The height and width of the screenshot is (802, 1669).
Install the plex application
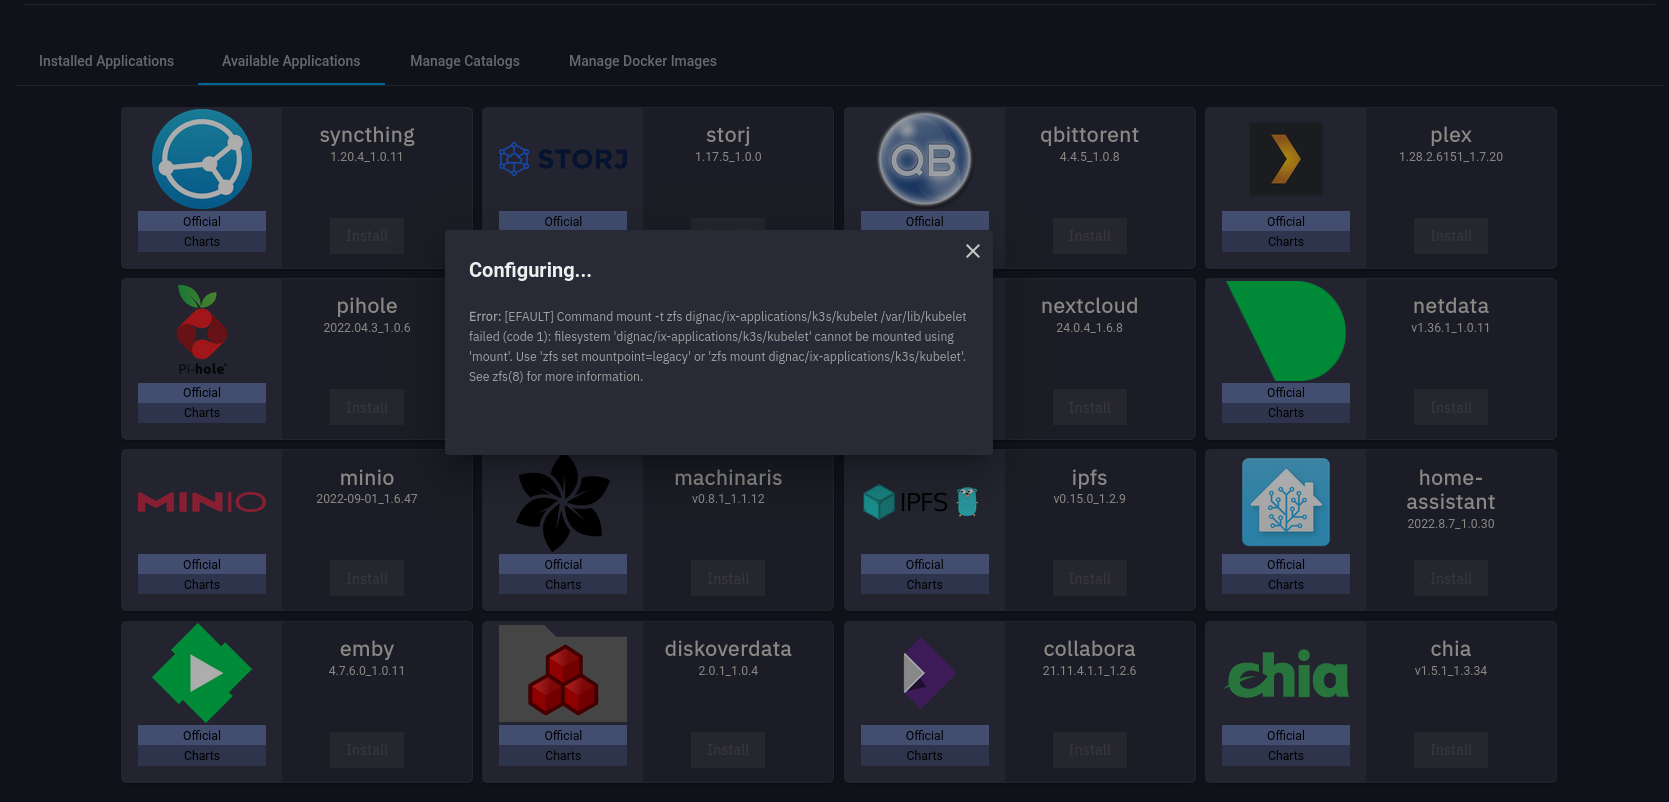tap(1451, 236)
